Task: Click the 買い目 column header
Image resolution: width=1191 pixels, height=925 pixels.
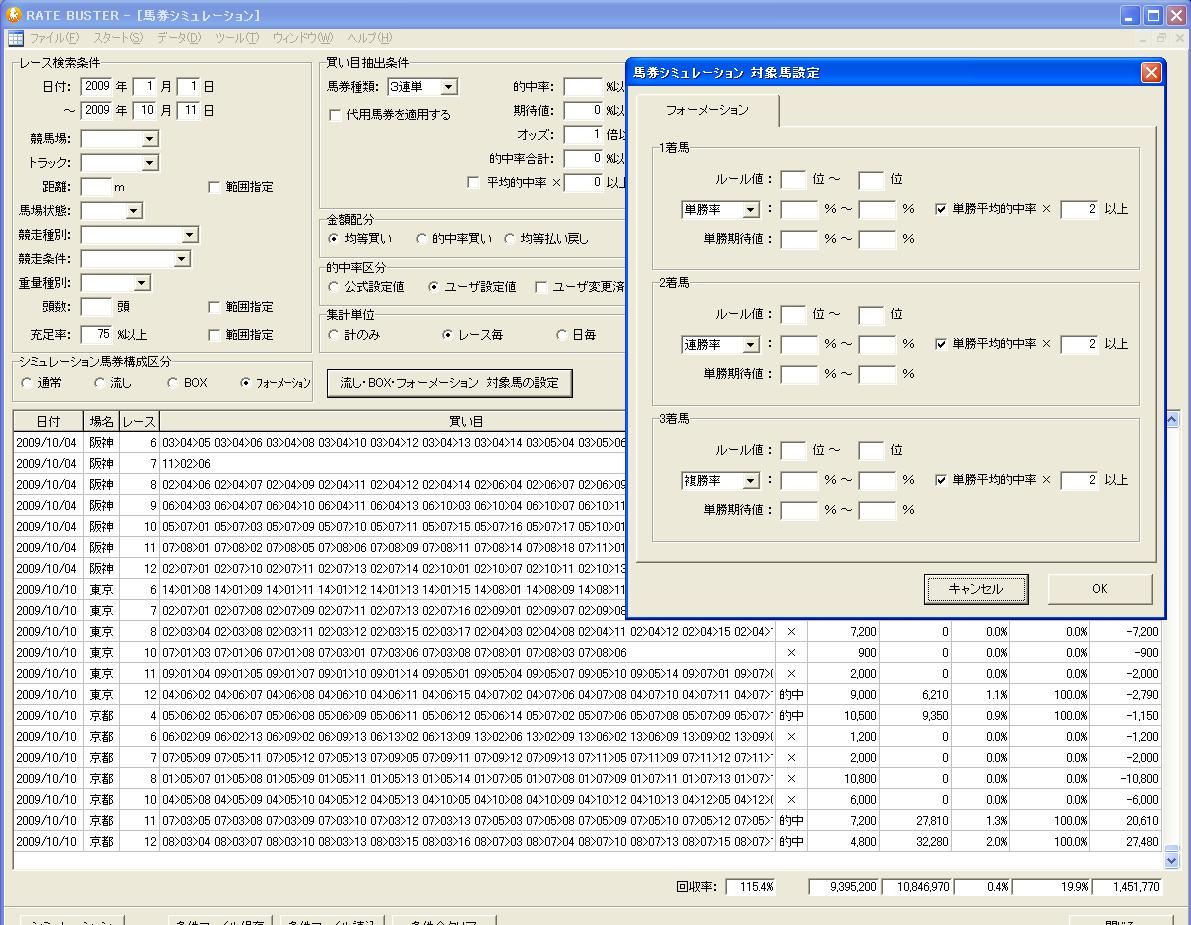Action: coord(466,421)
